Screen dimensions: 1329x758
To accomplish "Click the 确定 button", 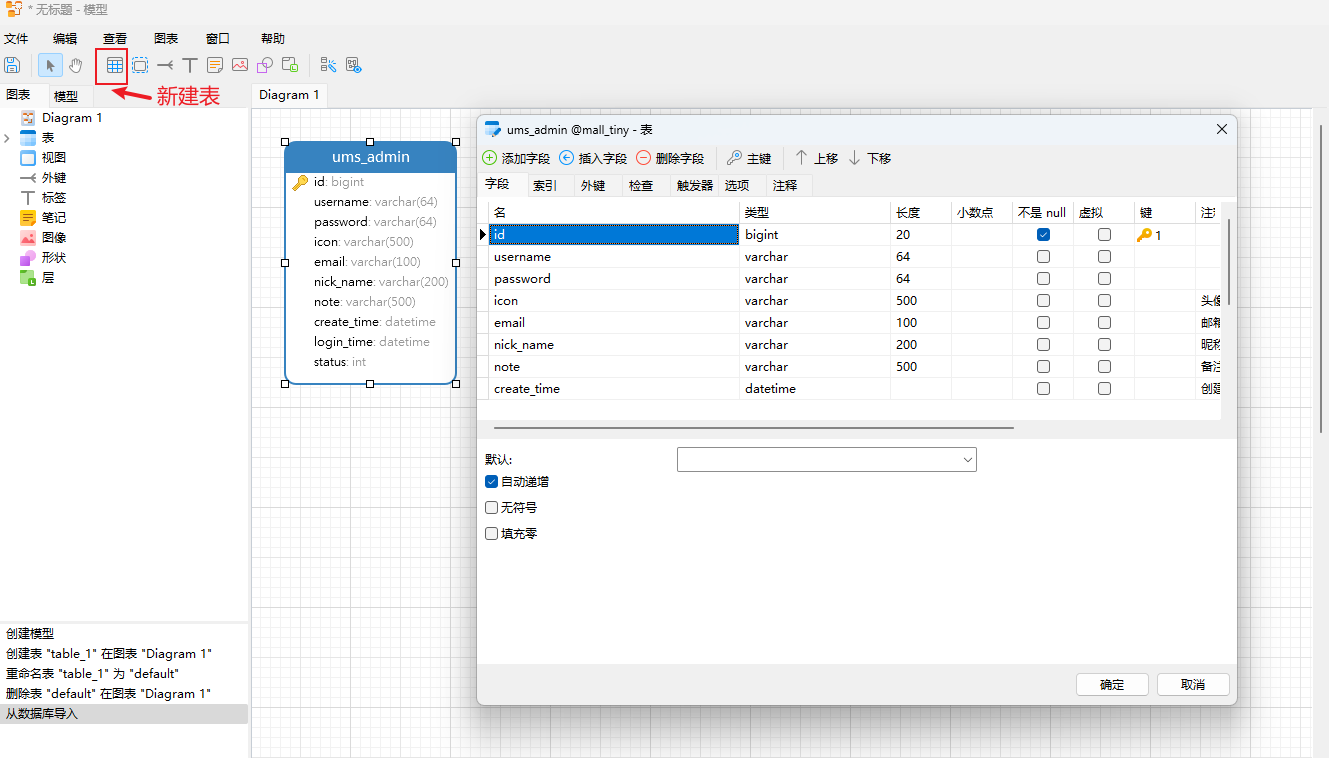I will point(1112,685).
